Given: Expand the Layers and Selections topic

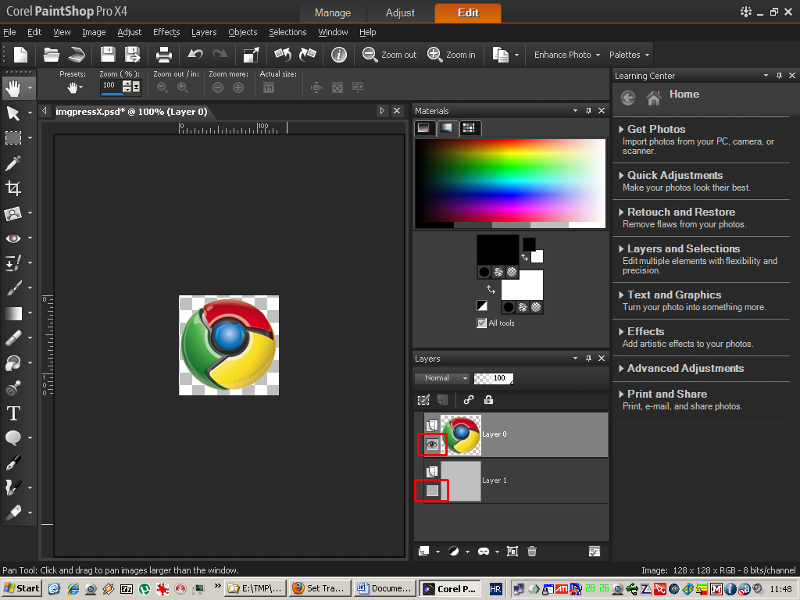Looking at the screenshot, I should coord(683,248).
